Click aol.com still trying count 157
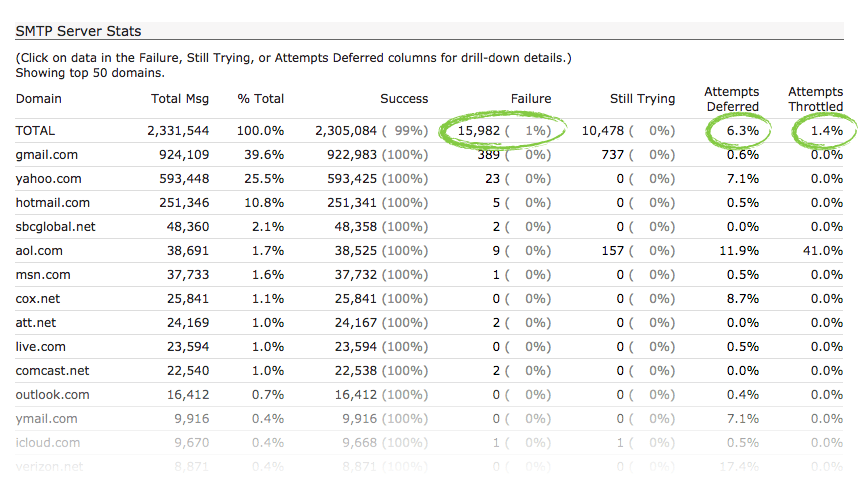 [613, 251]
